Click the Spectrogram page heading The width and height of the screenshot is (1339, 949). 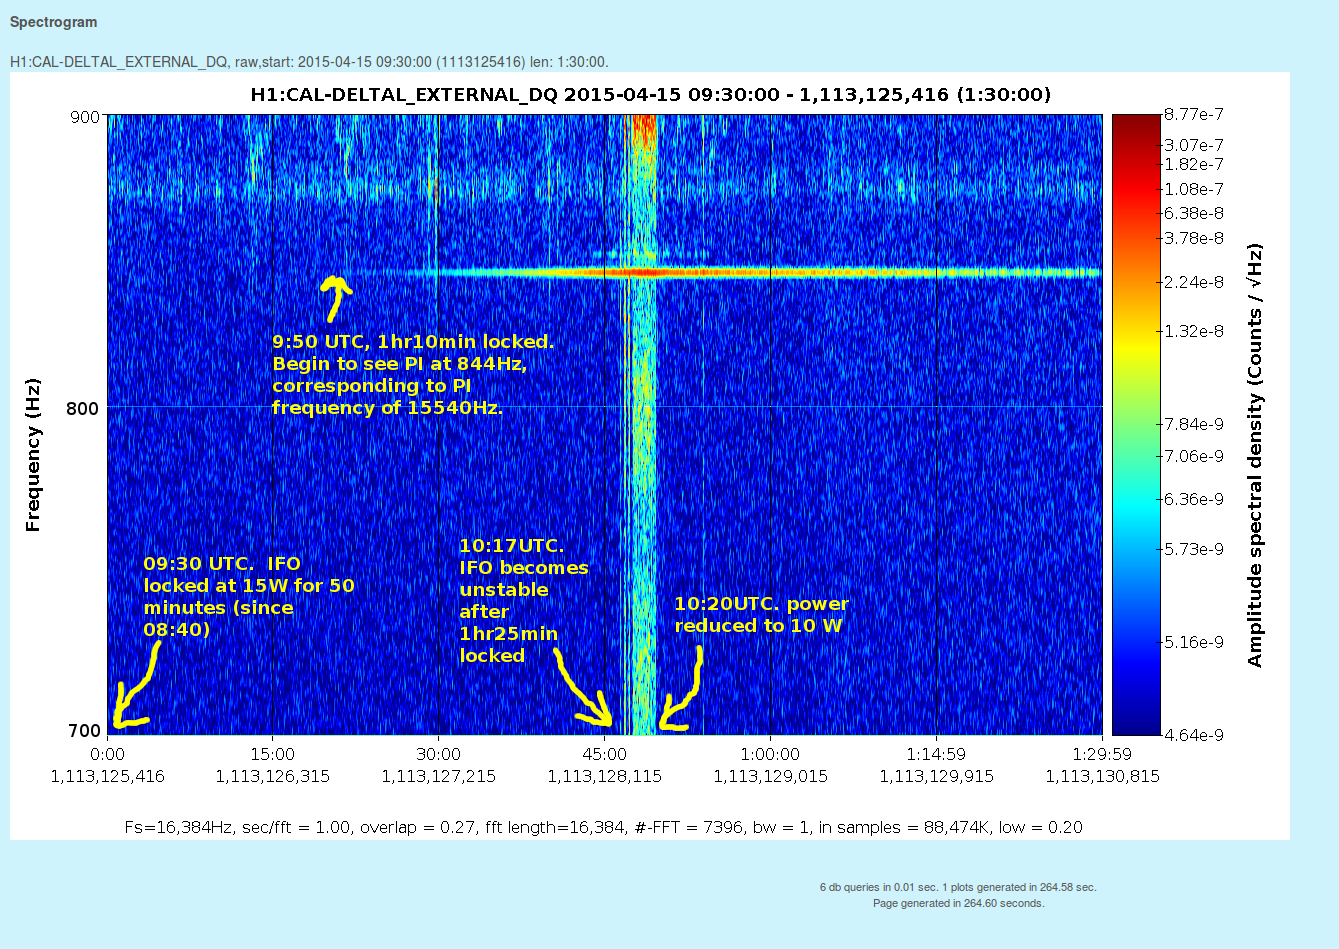tap(54, 22)
